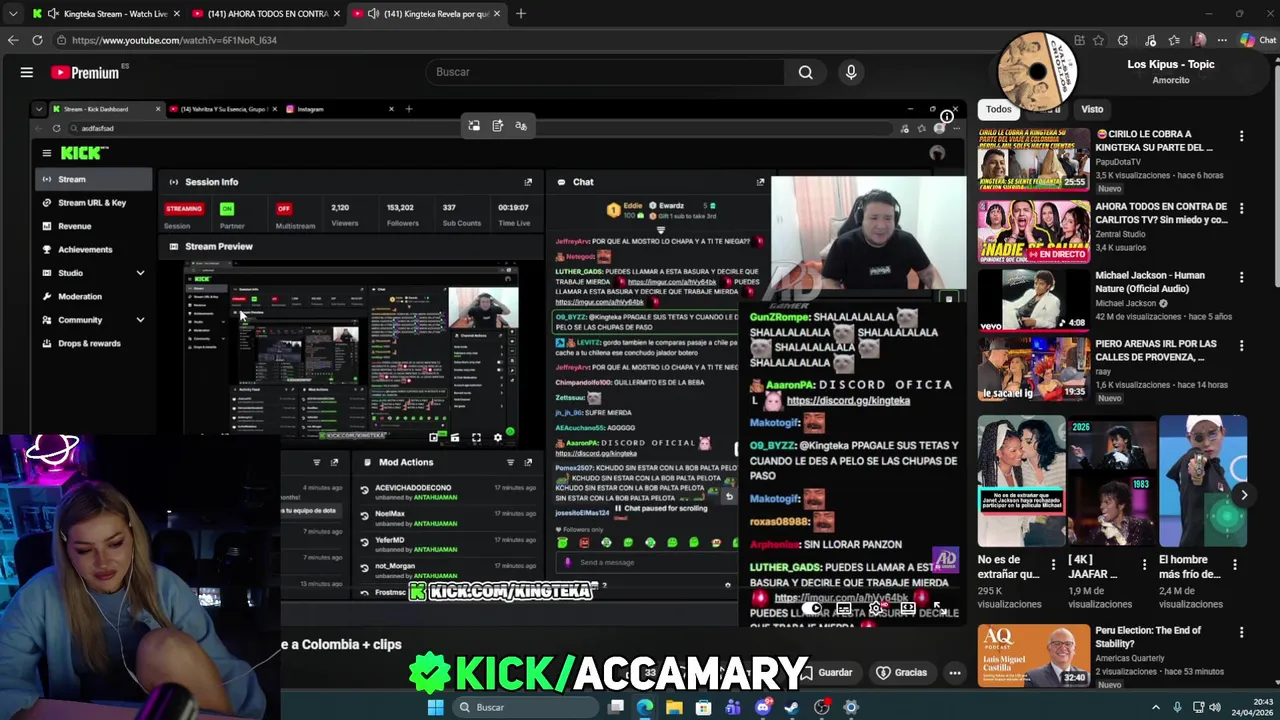Open the Michael Jackson - Human Nature video title
The width and height of the screenshot is (1280, 720).
pos(1150,282)
